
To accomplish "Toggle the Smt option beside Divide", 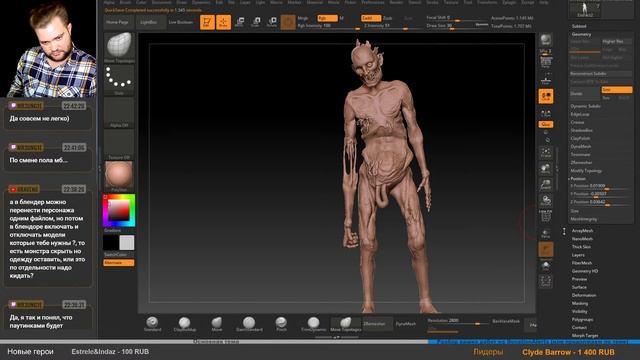I will click(617, 89).
